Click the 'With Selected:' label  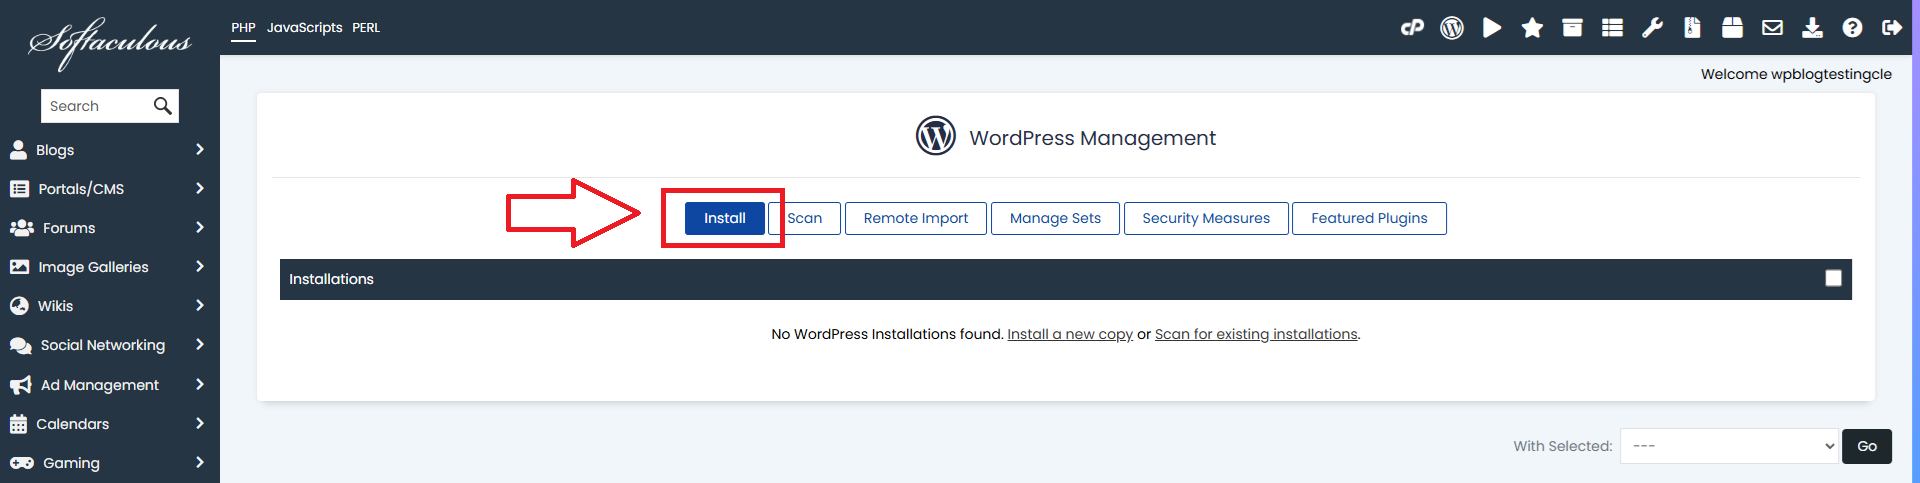coord(1562,446)
